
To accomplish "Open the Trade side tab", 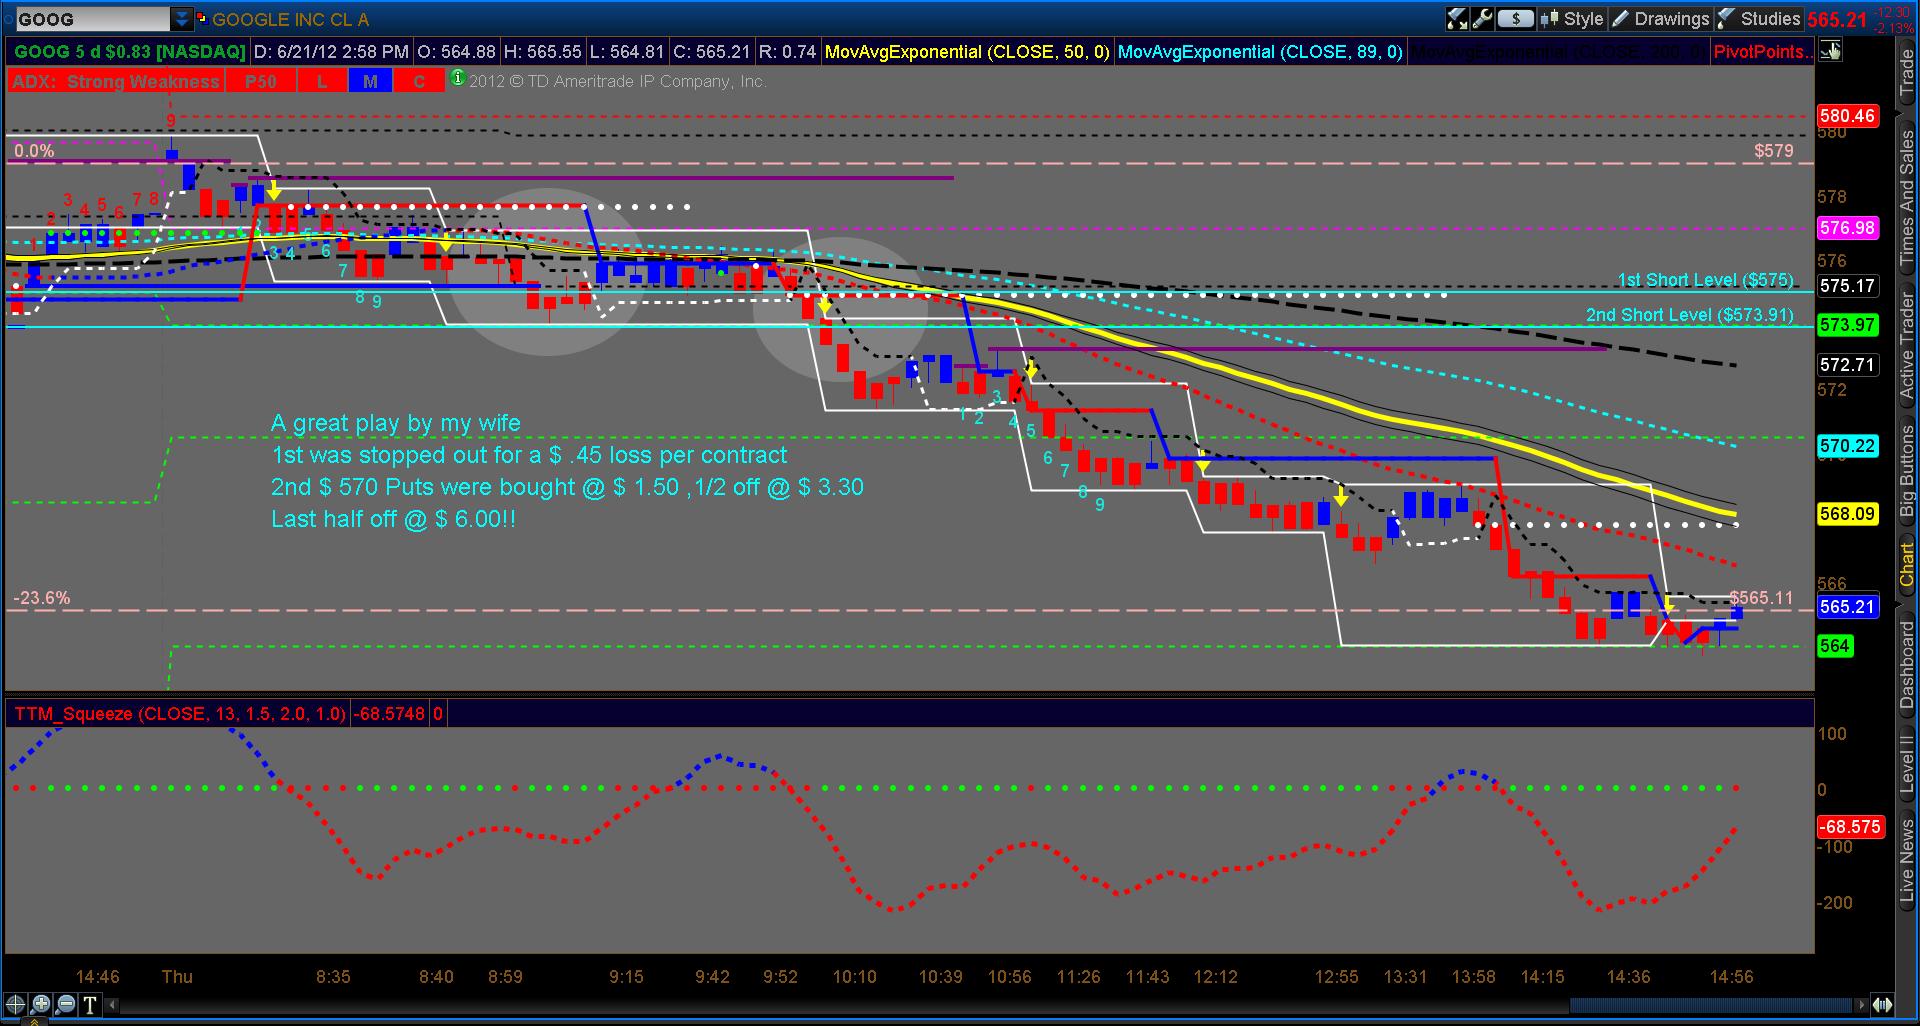I will 1907,74.
